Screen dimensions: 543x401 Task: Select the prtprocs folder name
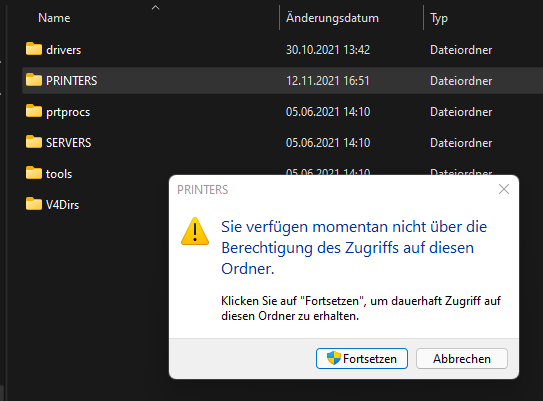pos(68,112)
